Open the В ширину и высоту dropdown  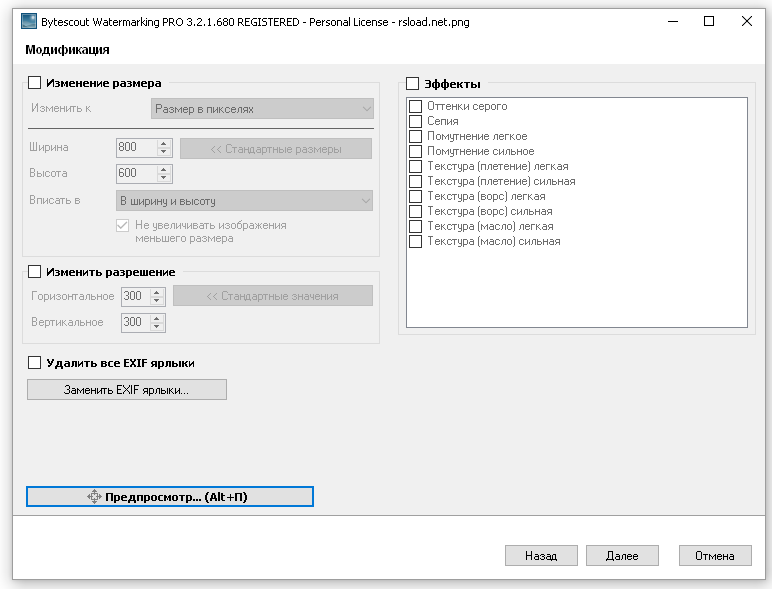click(244, 201)
